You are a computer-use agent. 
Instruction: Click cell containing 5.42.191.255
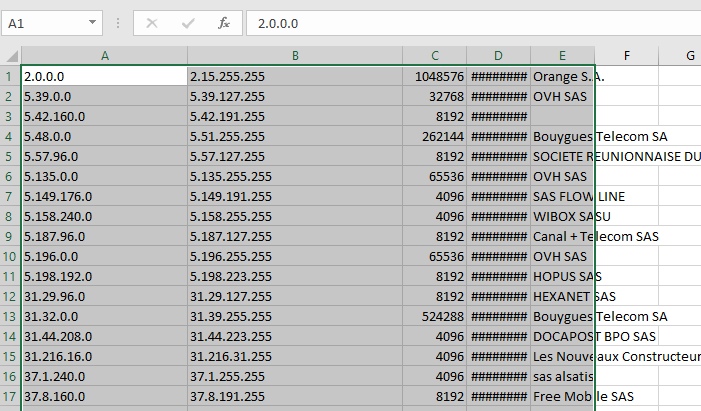(x=295, y=116)
